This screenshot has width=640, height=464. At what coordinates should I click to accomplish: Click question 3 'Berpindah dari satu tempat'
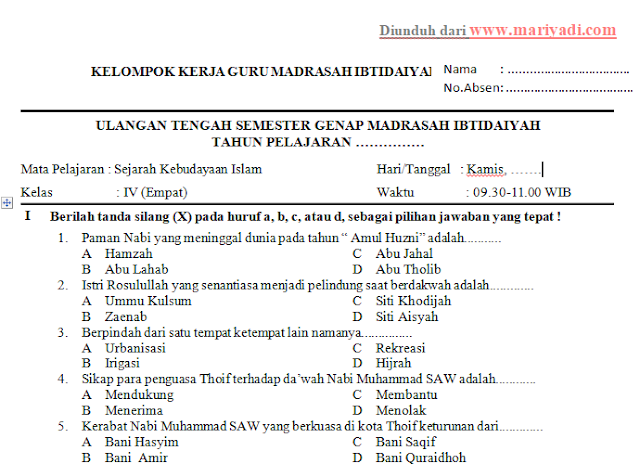tap(247, 333)
